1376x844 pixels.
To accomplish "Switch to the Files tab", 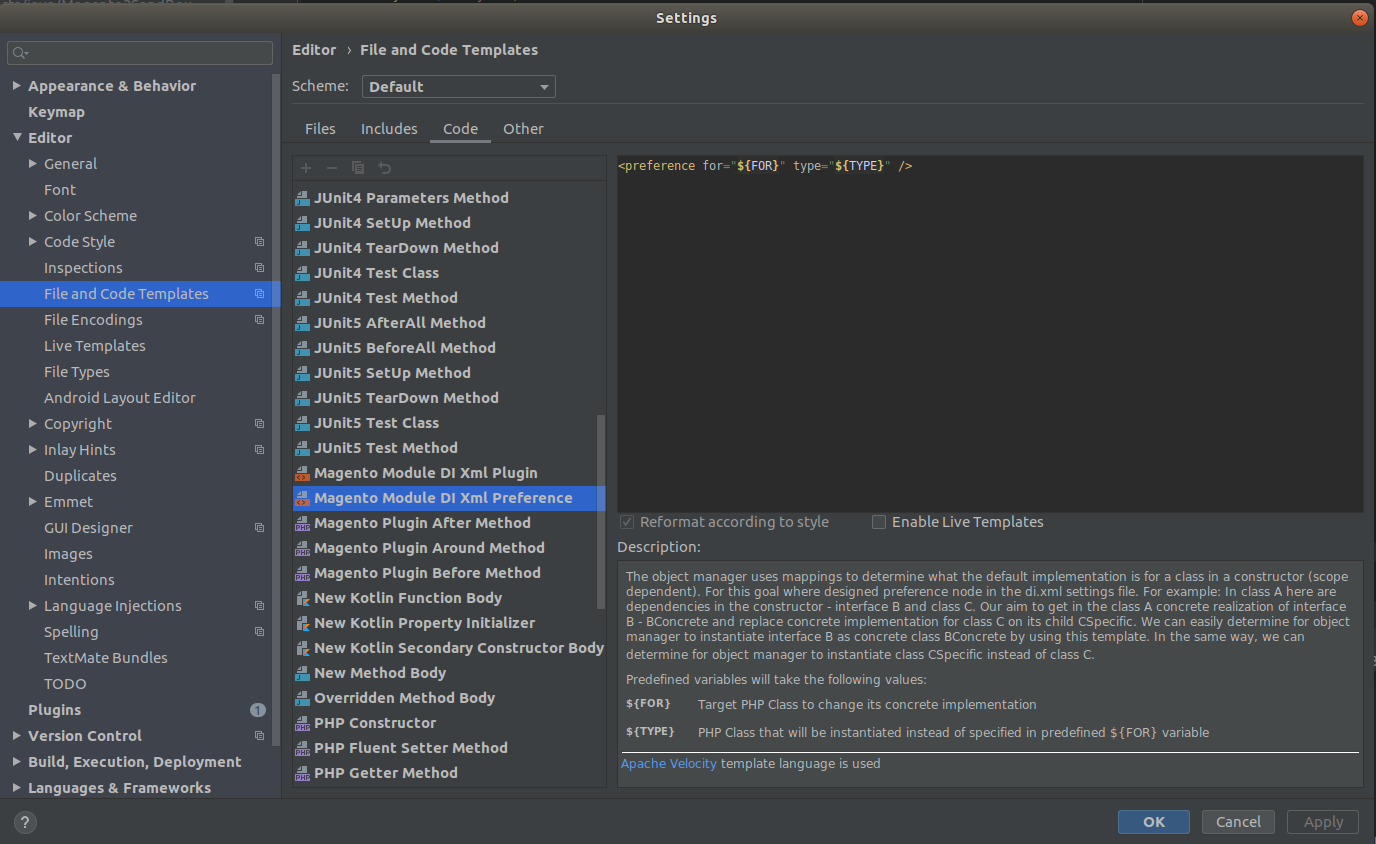I will (x=320, y=129).
